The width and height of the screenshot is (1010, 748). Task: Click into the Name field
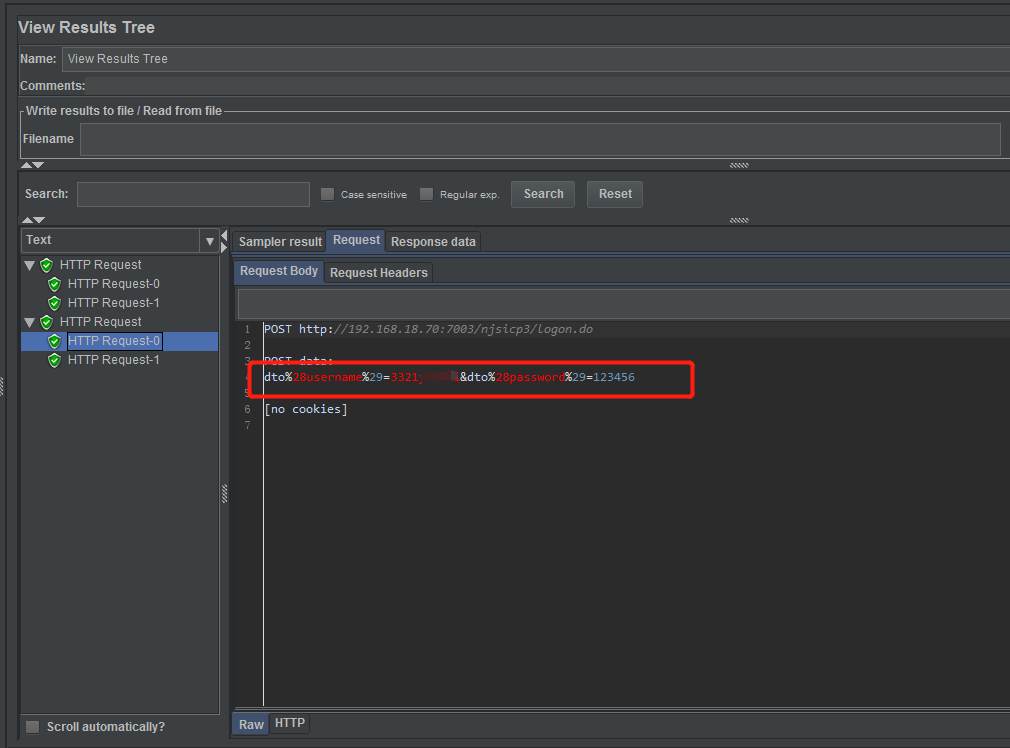click(536, 59)
